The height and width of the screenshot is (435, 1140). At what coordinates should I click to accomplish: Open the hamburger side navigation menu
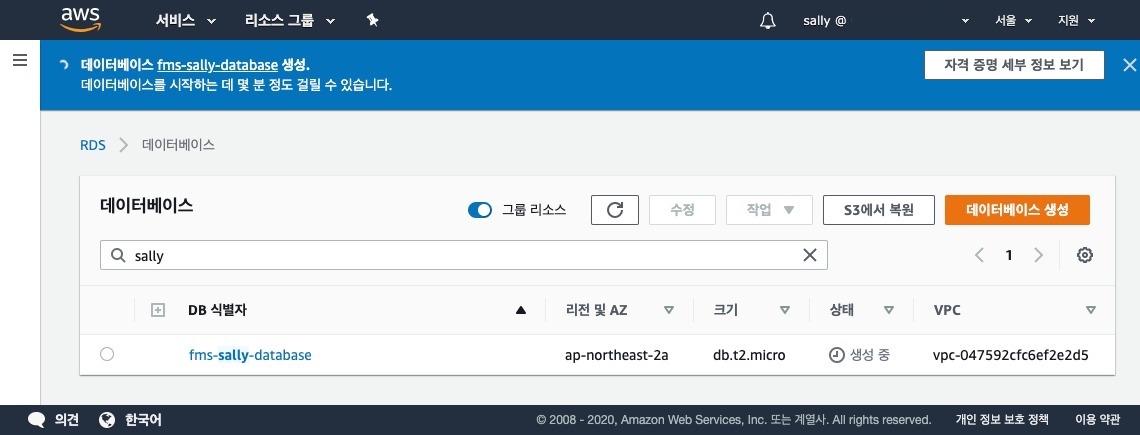pos(19,61)
